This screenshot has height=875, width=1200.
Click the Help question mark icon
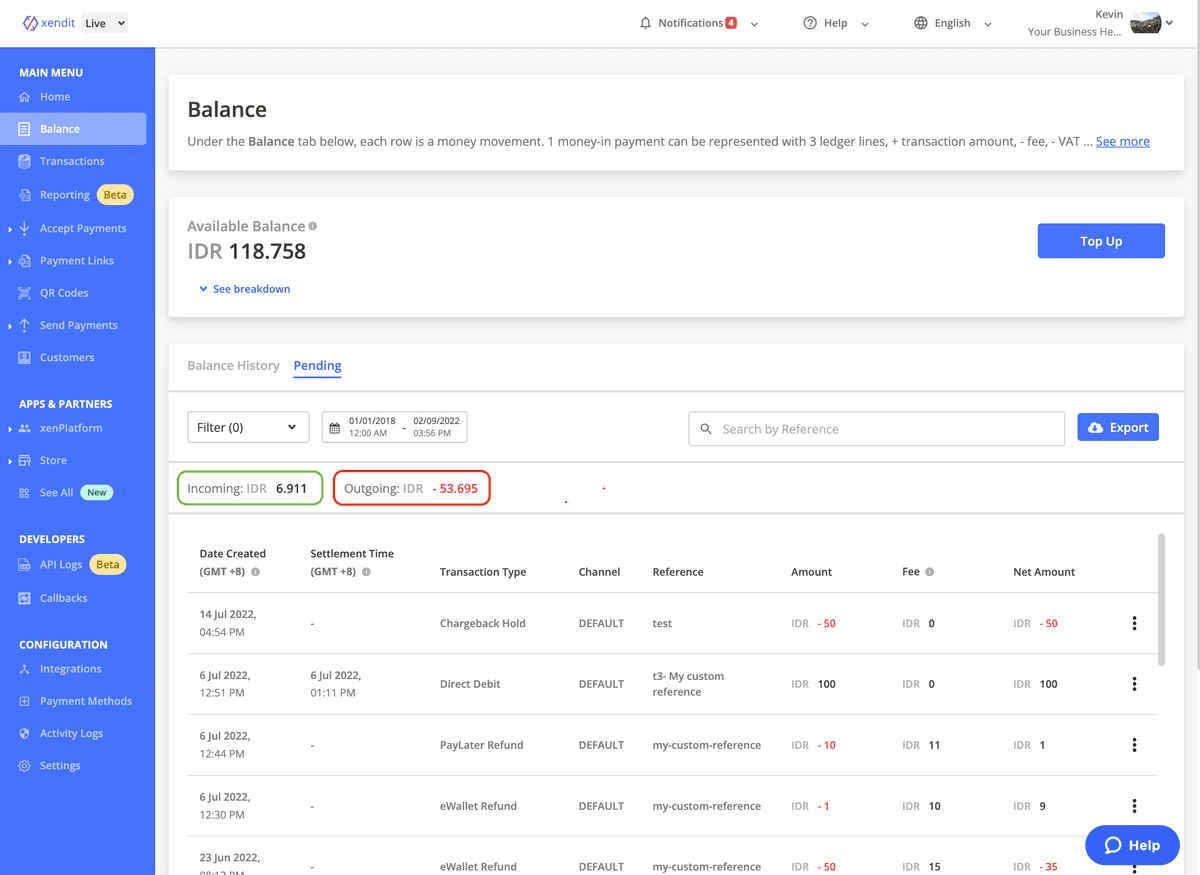pyautogui.click(x=810, y=23)
